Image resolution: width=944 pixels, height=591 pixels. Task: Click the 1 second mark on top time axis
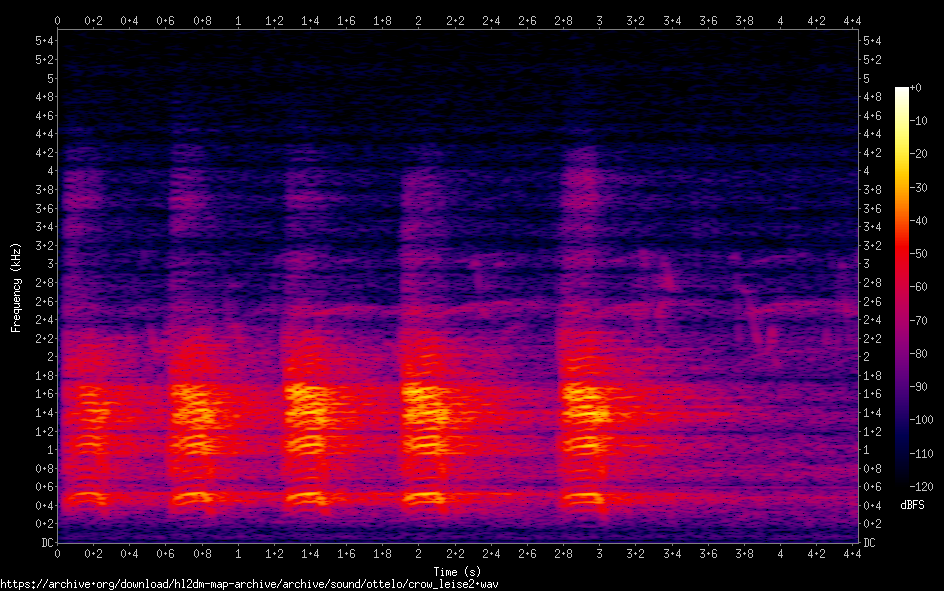coord(238,20)
